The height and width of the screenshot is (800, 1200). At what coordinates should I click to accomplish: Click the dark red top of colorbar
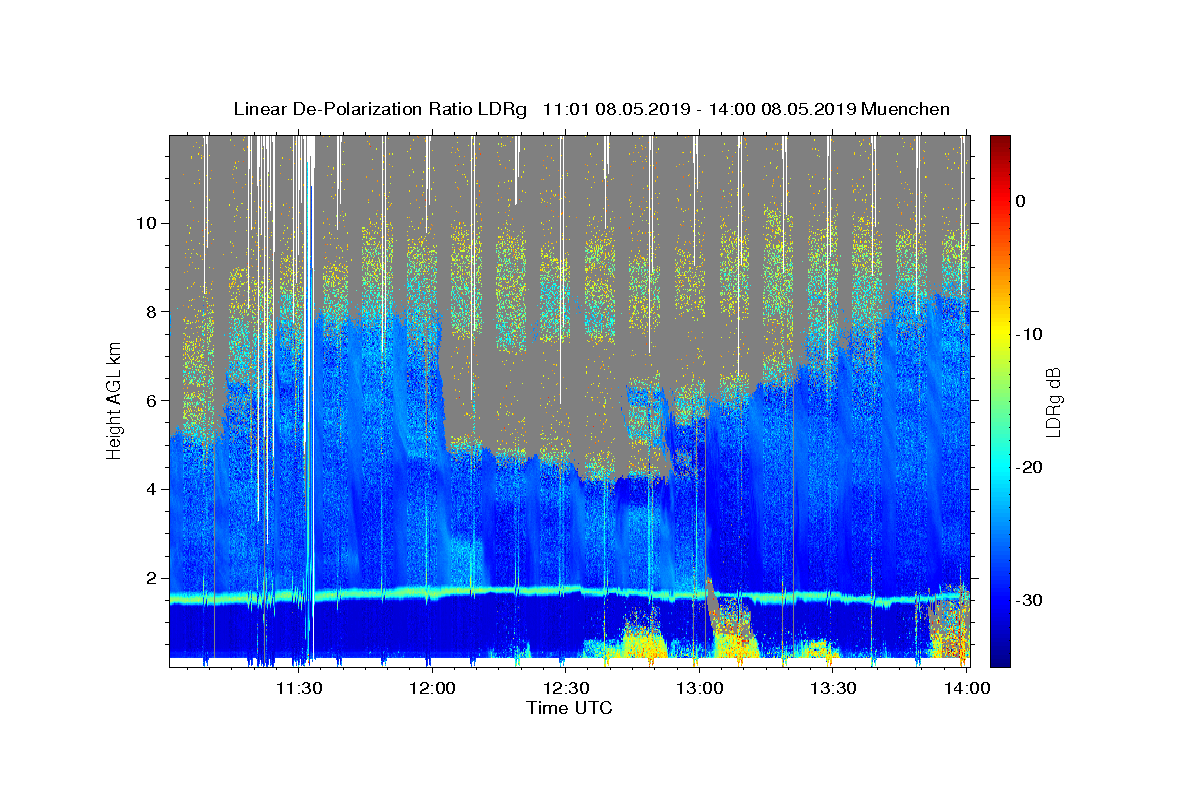(999, 142)
